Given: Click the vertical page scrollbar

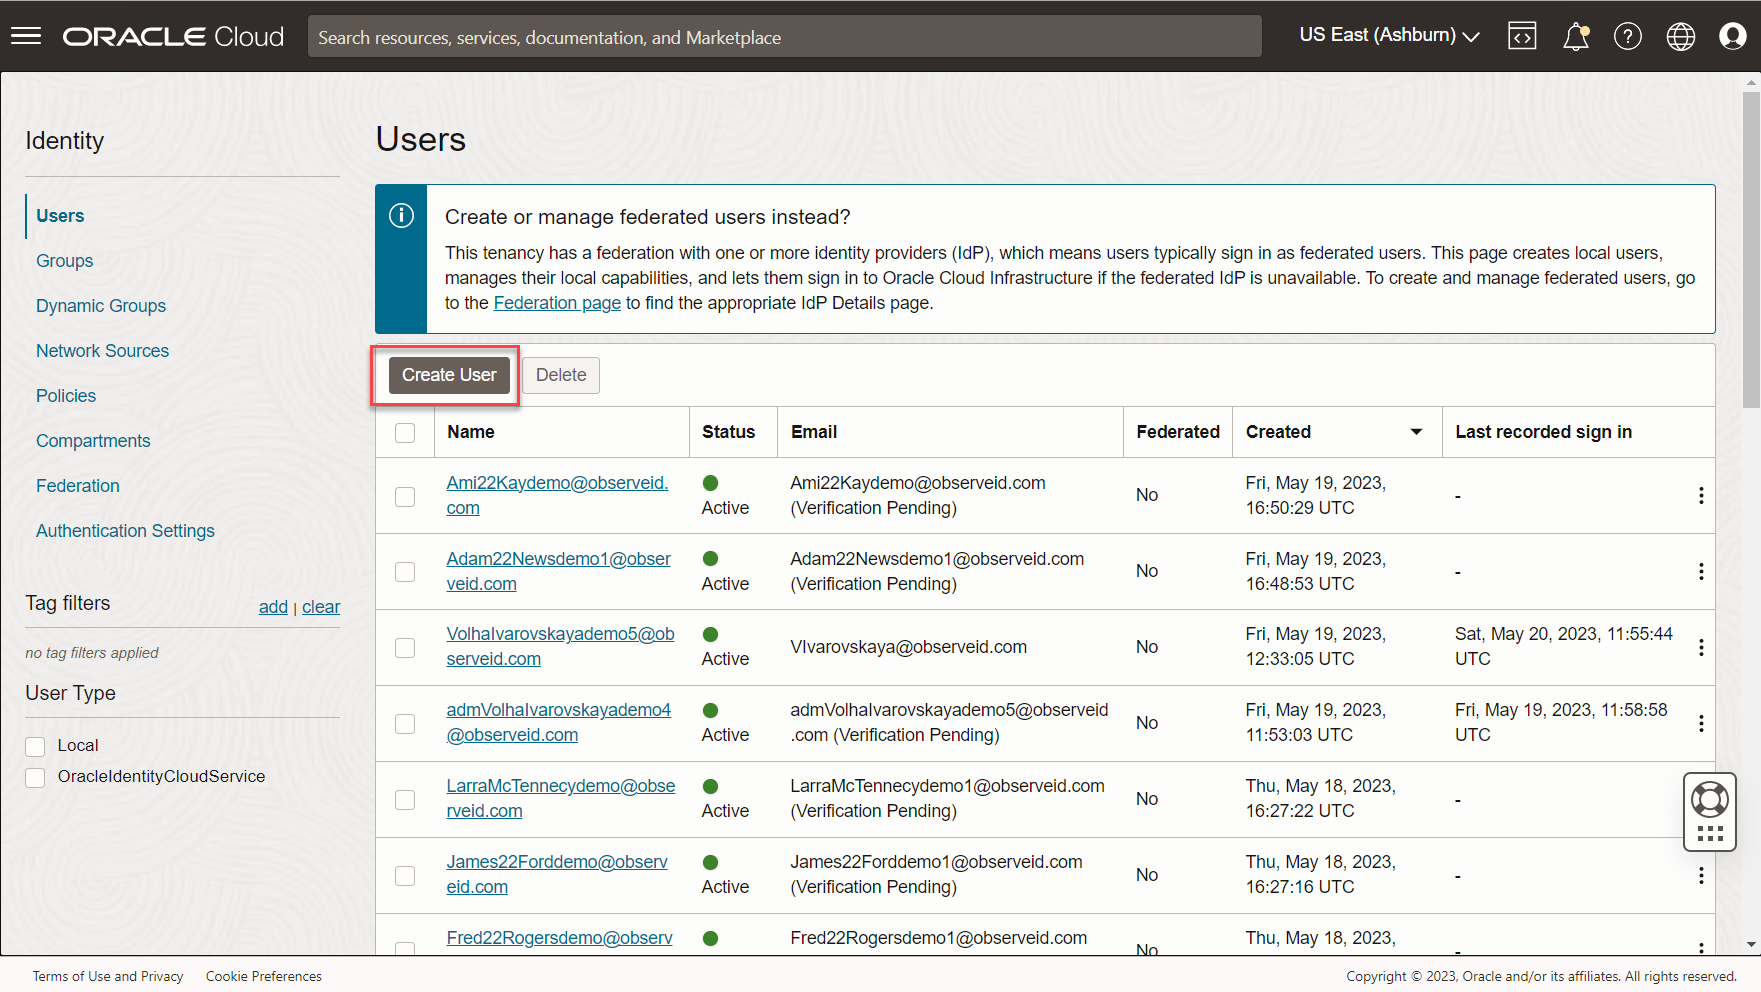Looking at the screenshot, I should (x=1750, y=250).
